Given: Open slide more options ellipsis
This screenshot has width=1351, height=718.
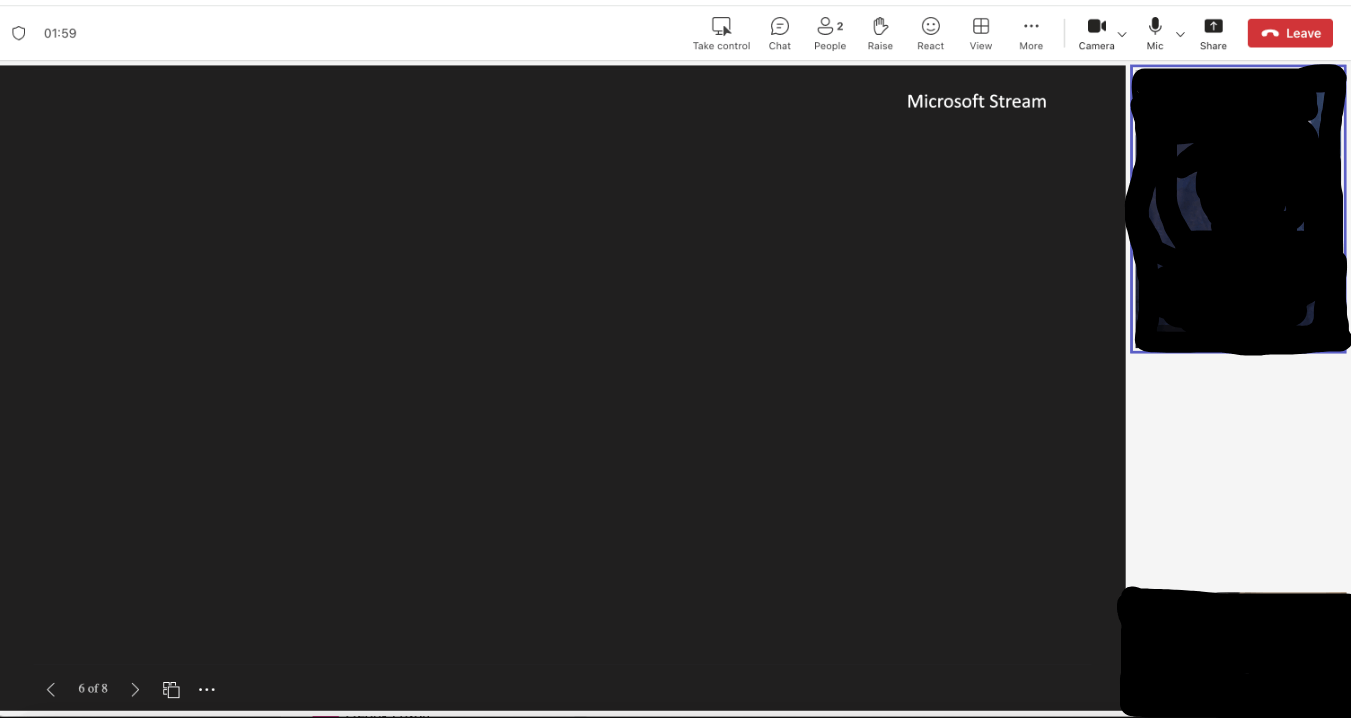Looking at the screenshot, I should (207, 689).
